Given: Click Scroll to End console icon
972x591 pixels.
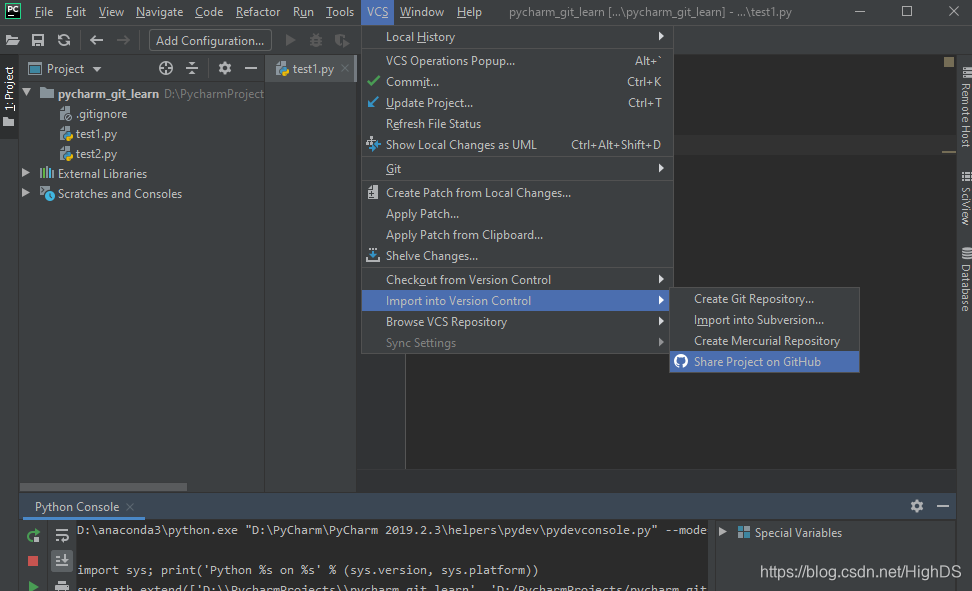Looking at the screenshot, I should click(x=62, y=561).
